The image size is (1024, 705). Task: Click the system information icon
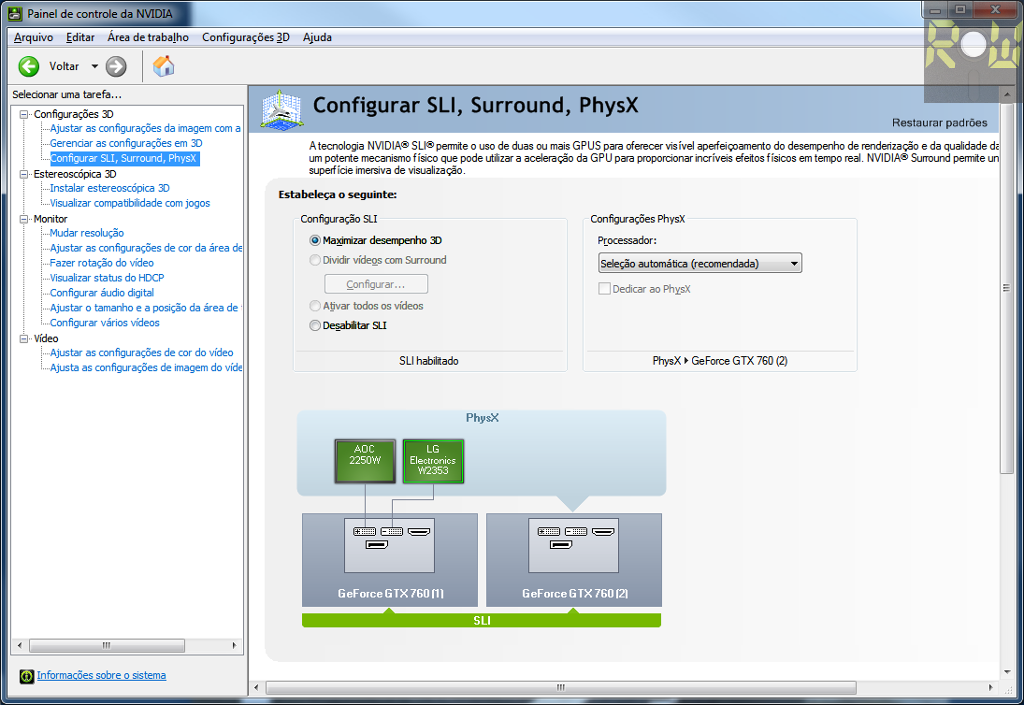[26, 676]
